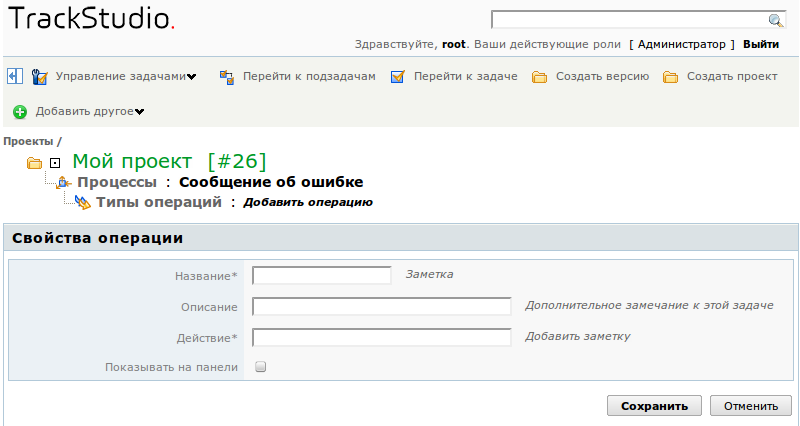Select 'Создать версию' in the toolbar
This screenshot has width=800, height=426.
tap(602, 77)
